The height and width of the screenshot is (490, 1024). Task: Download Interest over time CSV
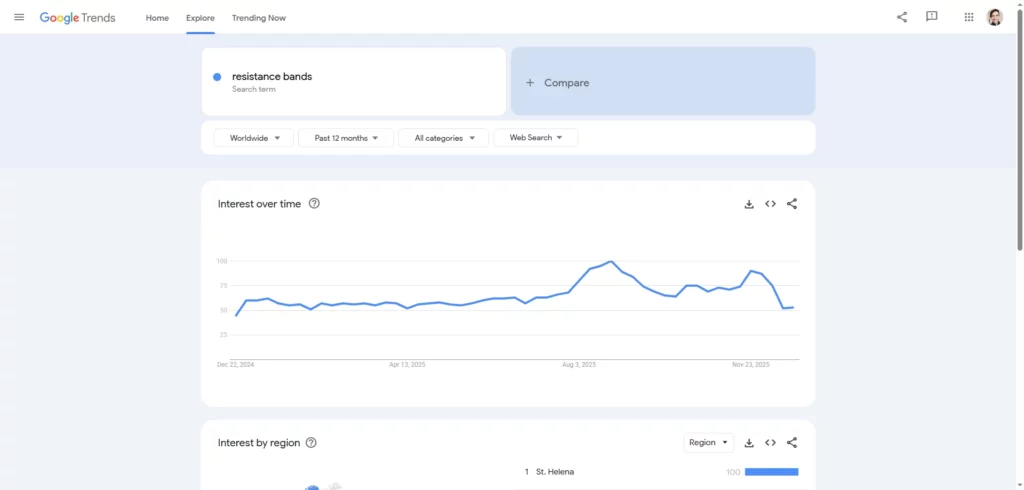[749, 204]
